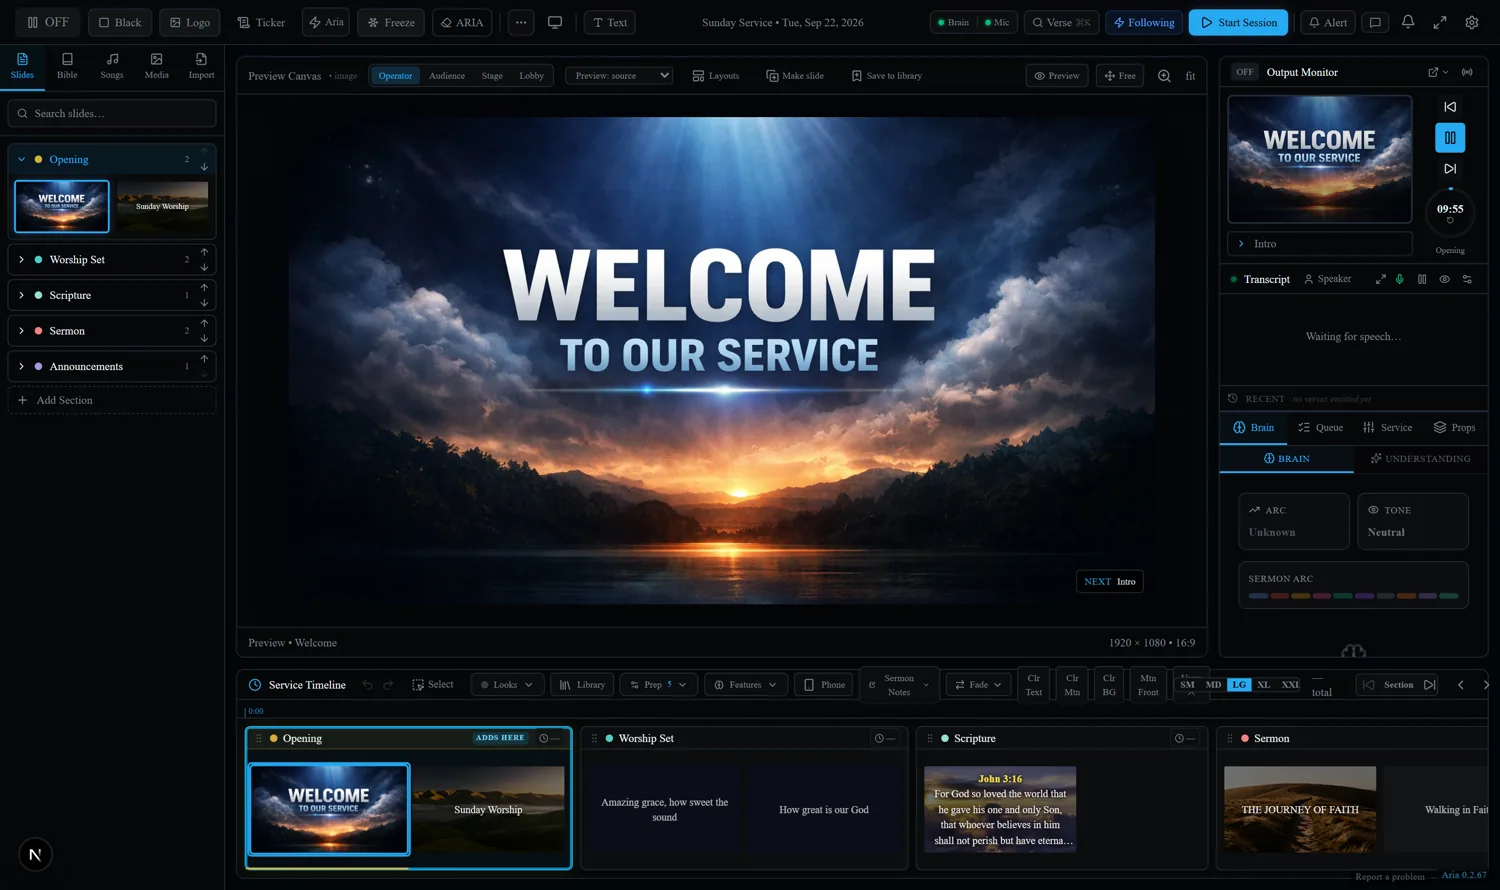Click the Transcript settings sliders icon
The width and height of the screenshot is (1500, 890).
pos(1467,279)
